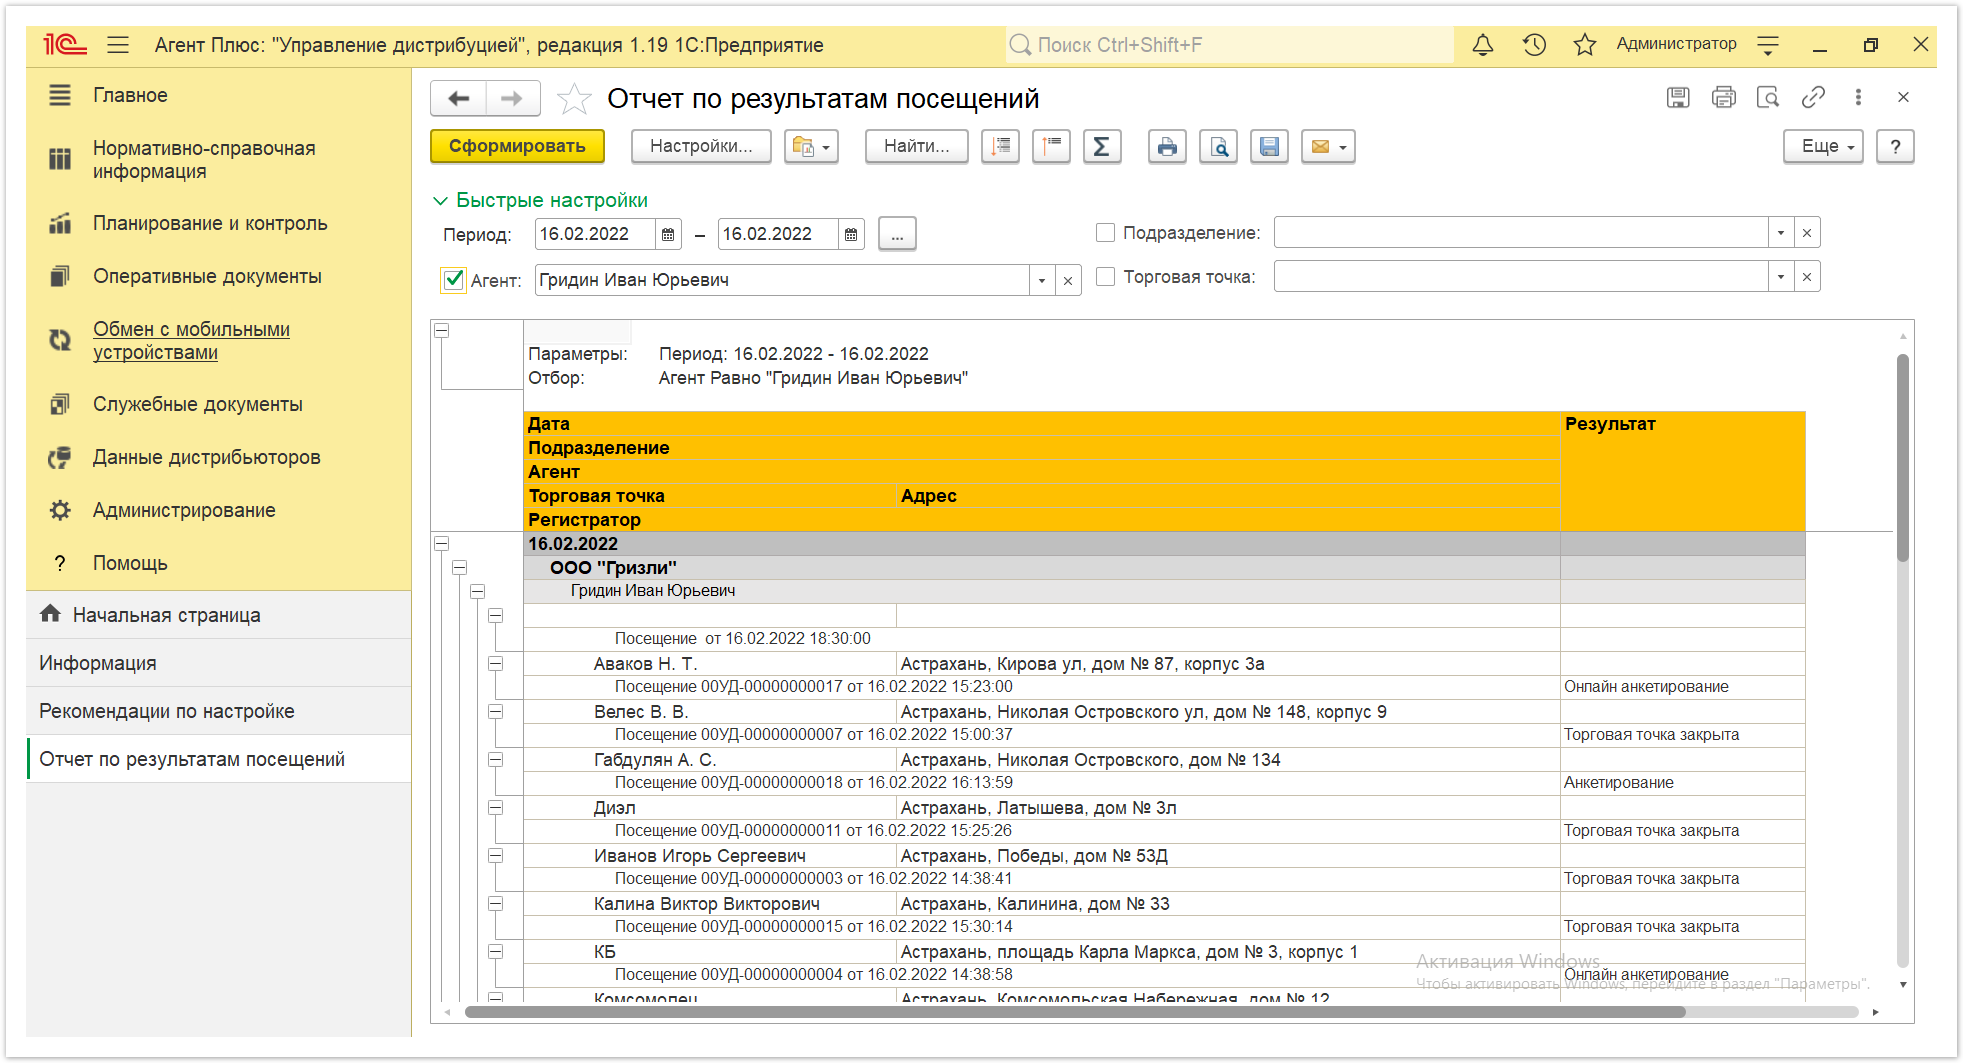
Task: Open Оперативные документы section
Action: click(207, 276)
